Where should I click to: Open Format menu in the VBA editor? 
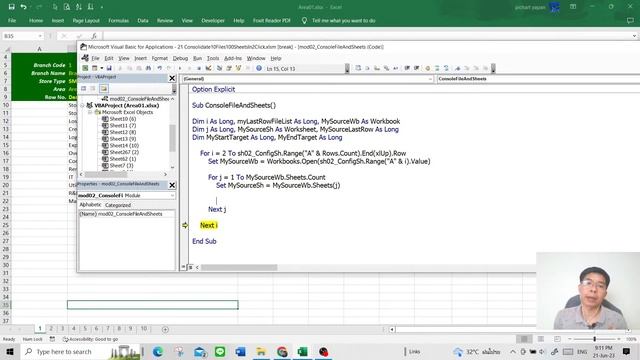160,58
